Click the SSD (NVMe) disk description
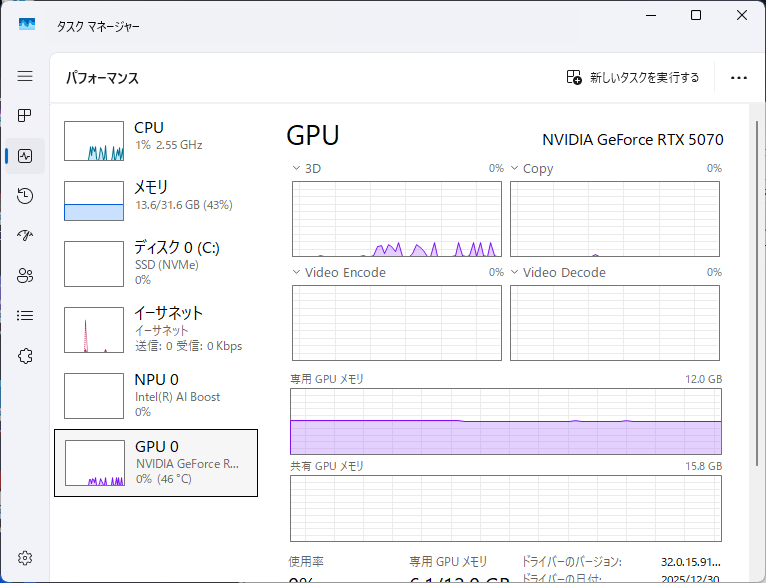 pos(167,265)
